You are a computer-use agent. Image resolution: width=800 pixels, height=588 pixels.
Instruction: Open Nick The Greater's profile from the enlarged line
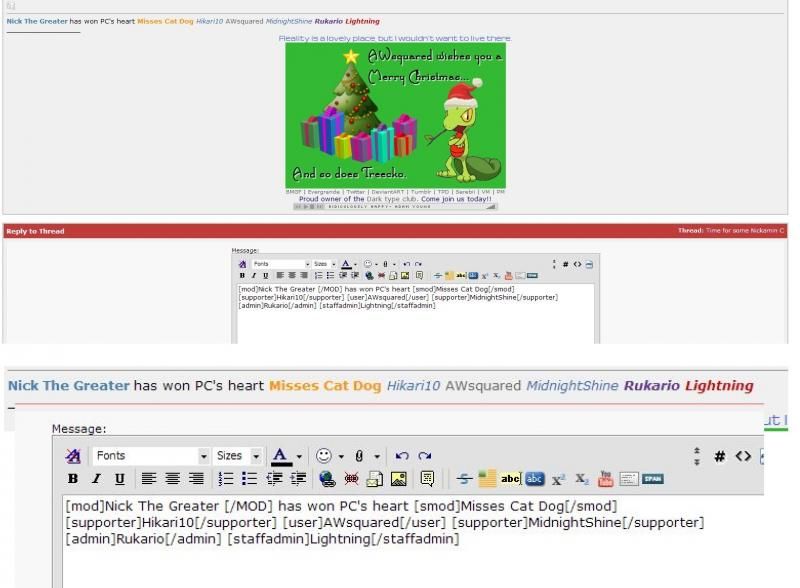[x=69, y=386]
